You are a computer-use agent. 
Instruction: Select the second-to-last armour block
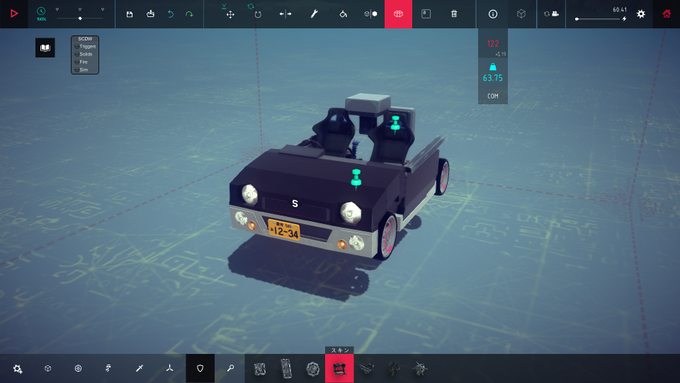[394, 369]
